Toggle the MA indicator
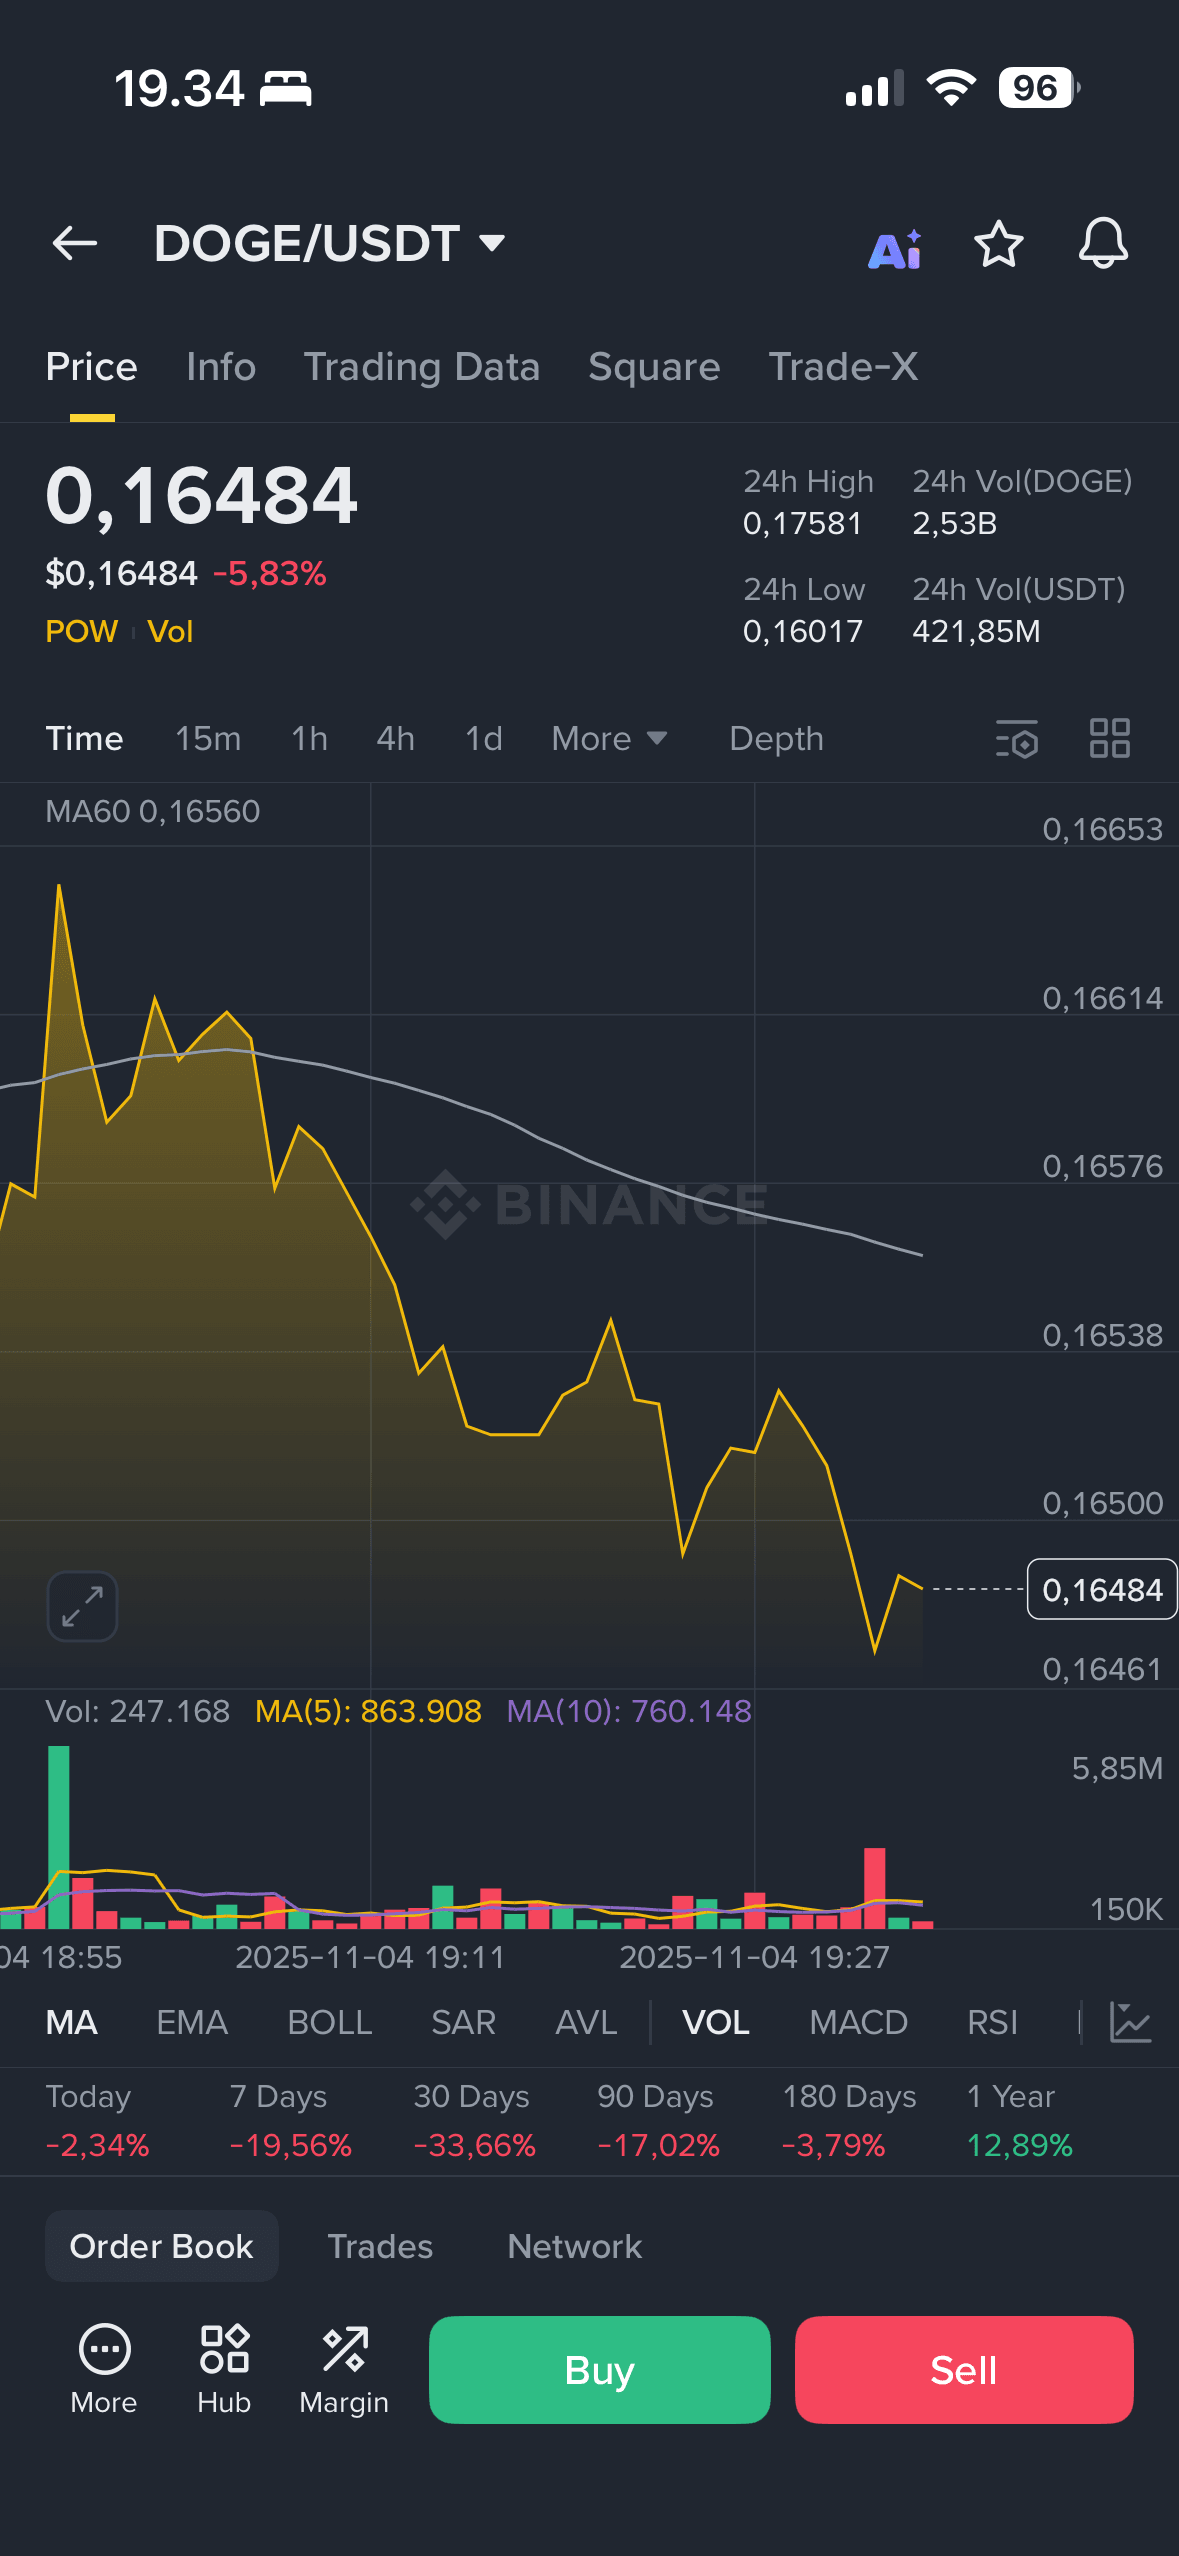This screenshot has height=2556, width=1179. click(72, 2022)
